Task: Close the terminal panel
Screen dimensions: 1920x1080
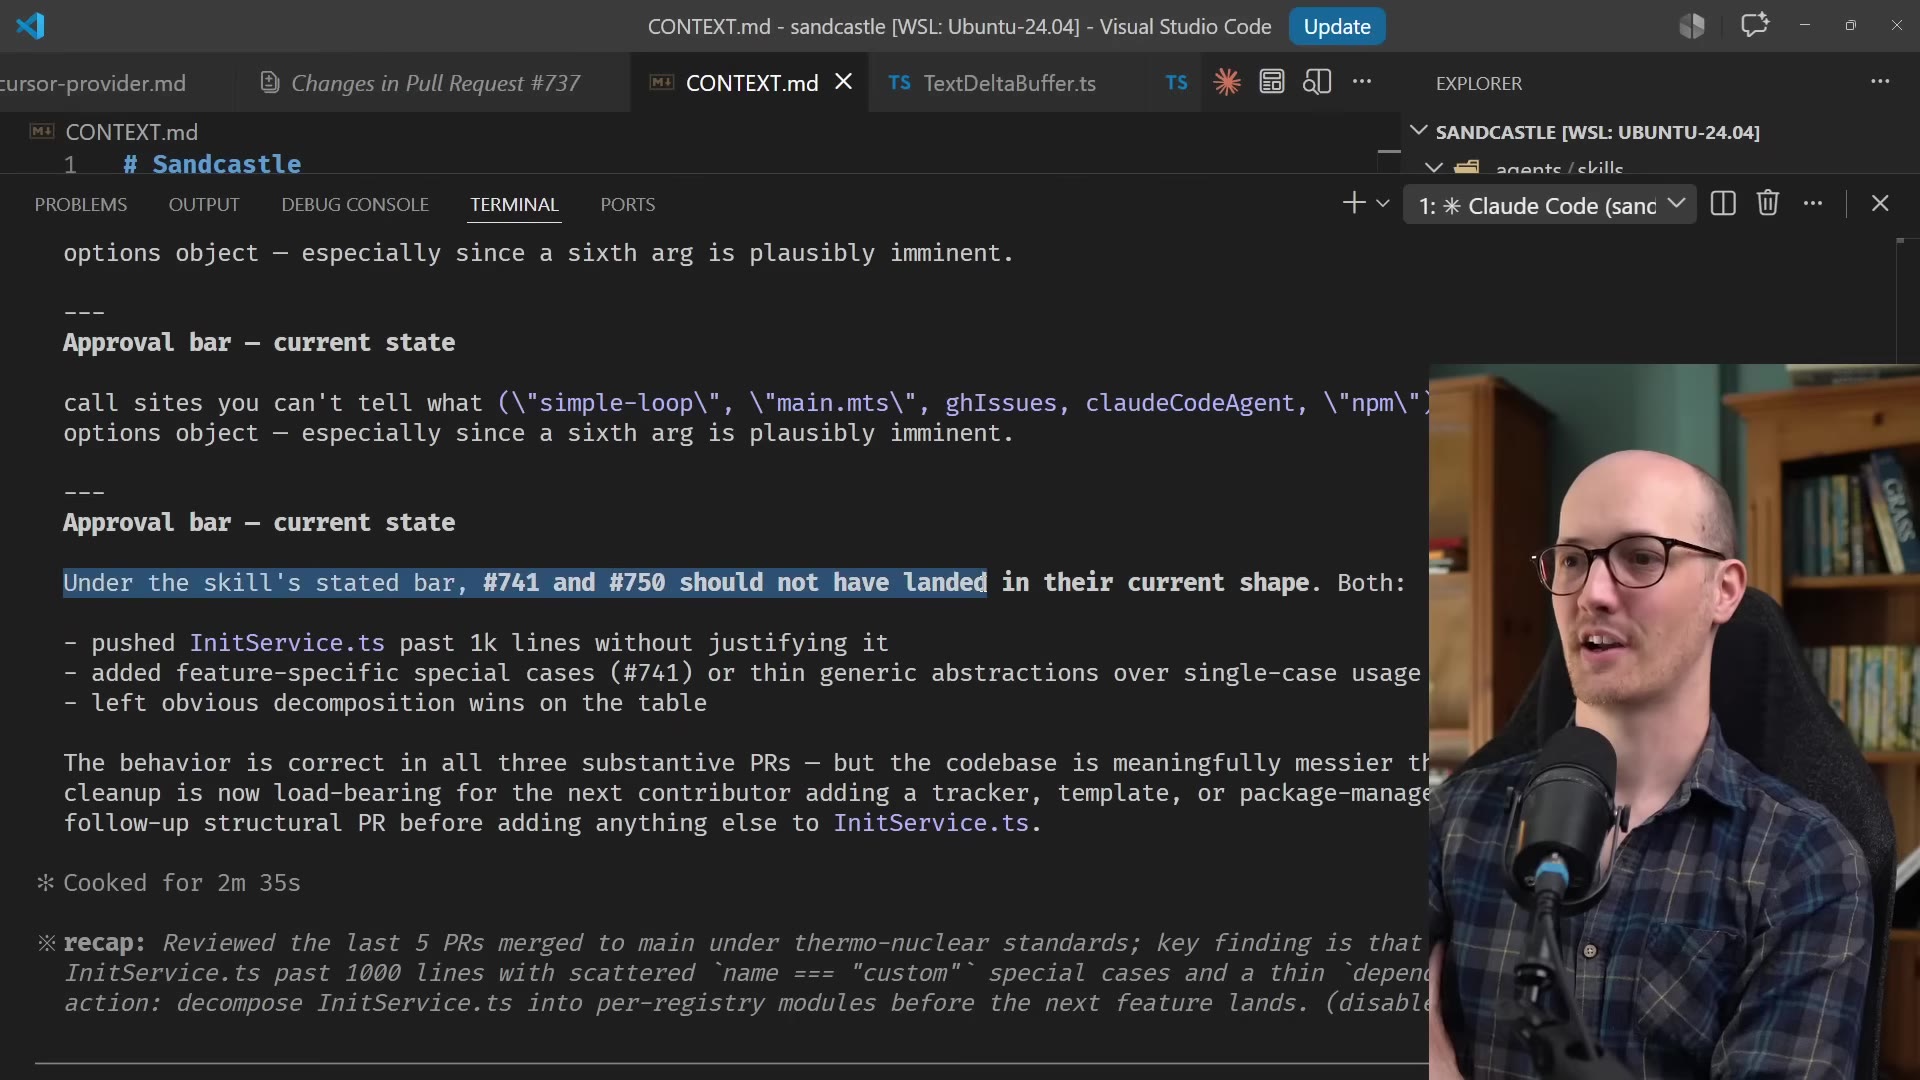Action: (x=1880, y=203)
